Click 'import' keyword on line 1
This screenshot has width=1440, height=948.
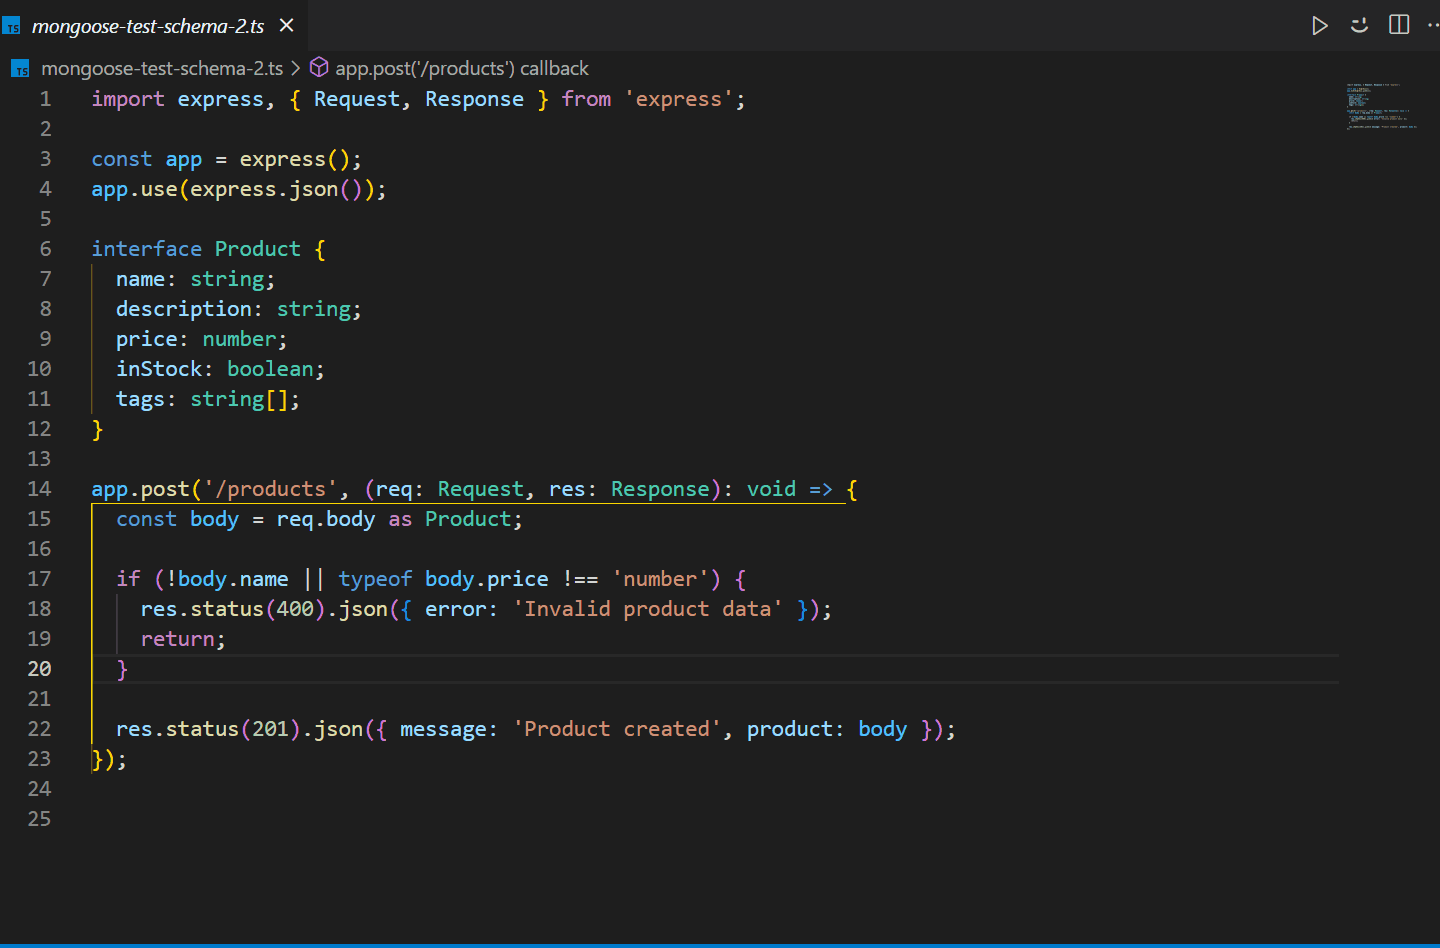[x=128, y=99]
